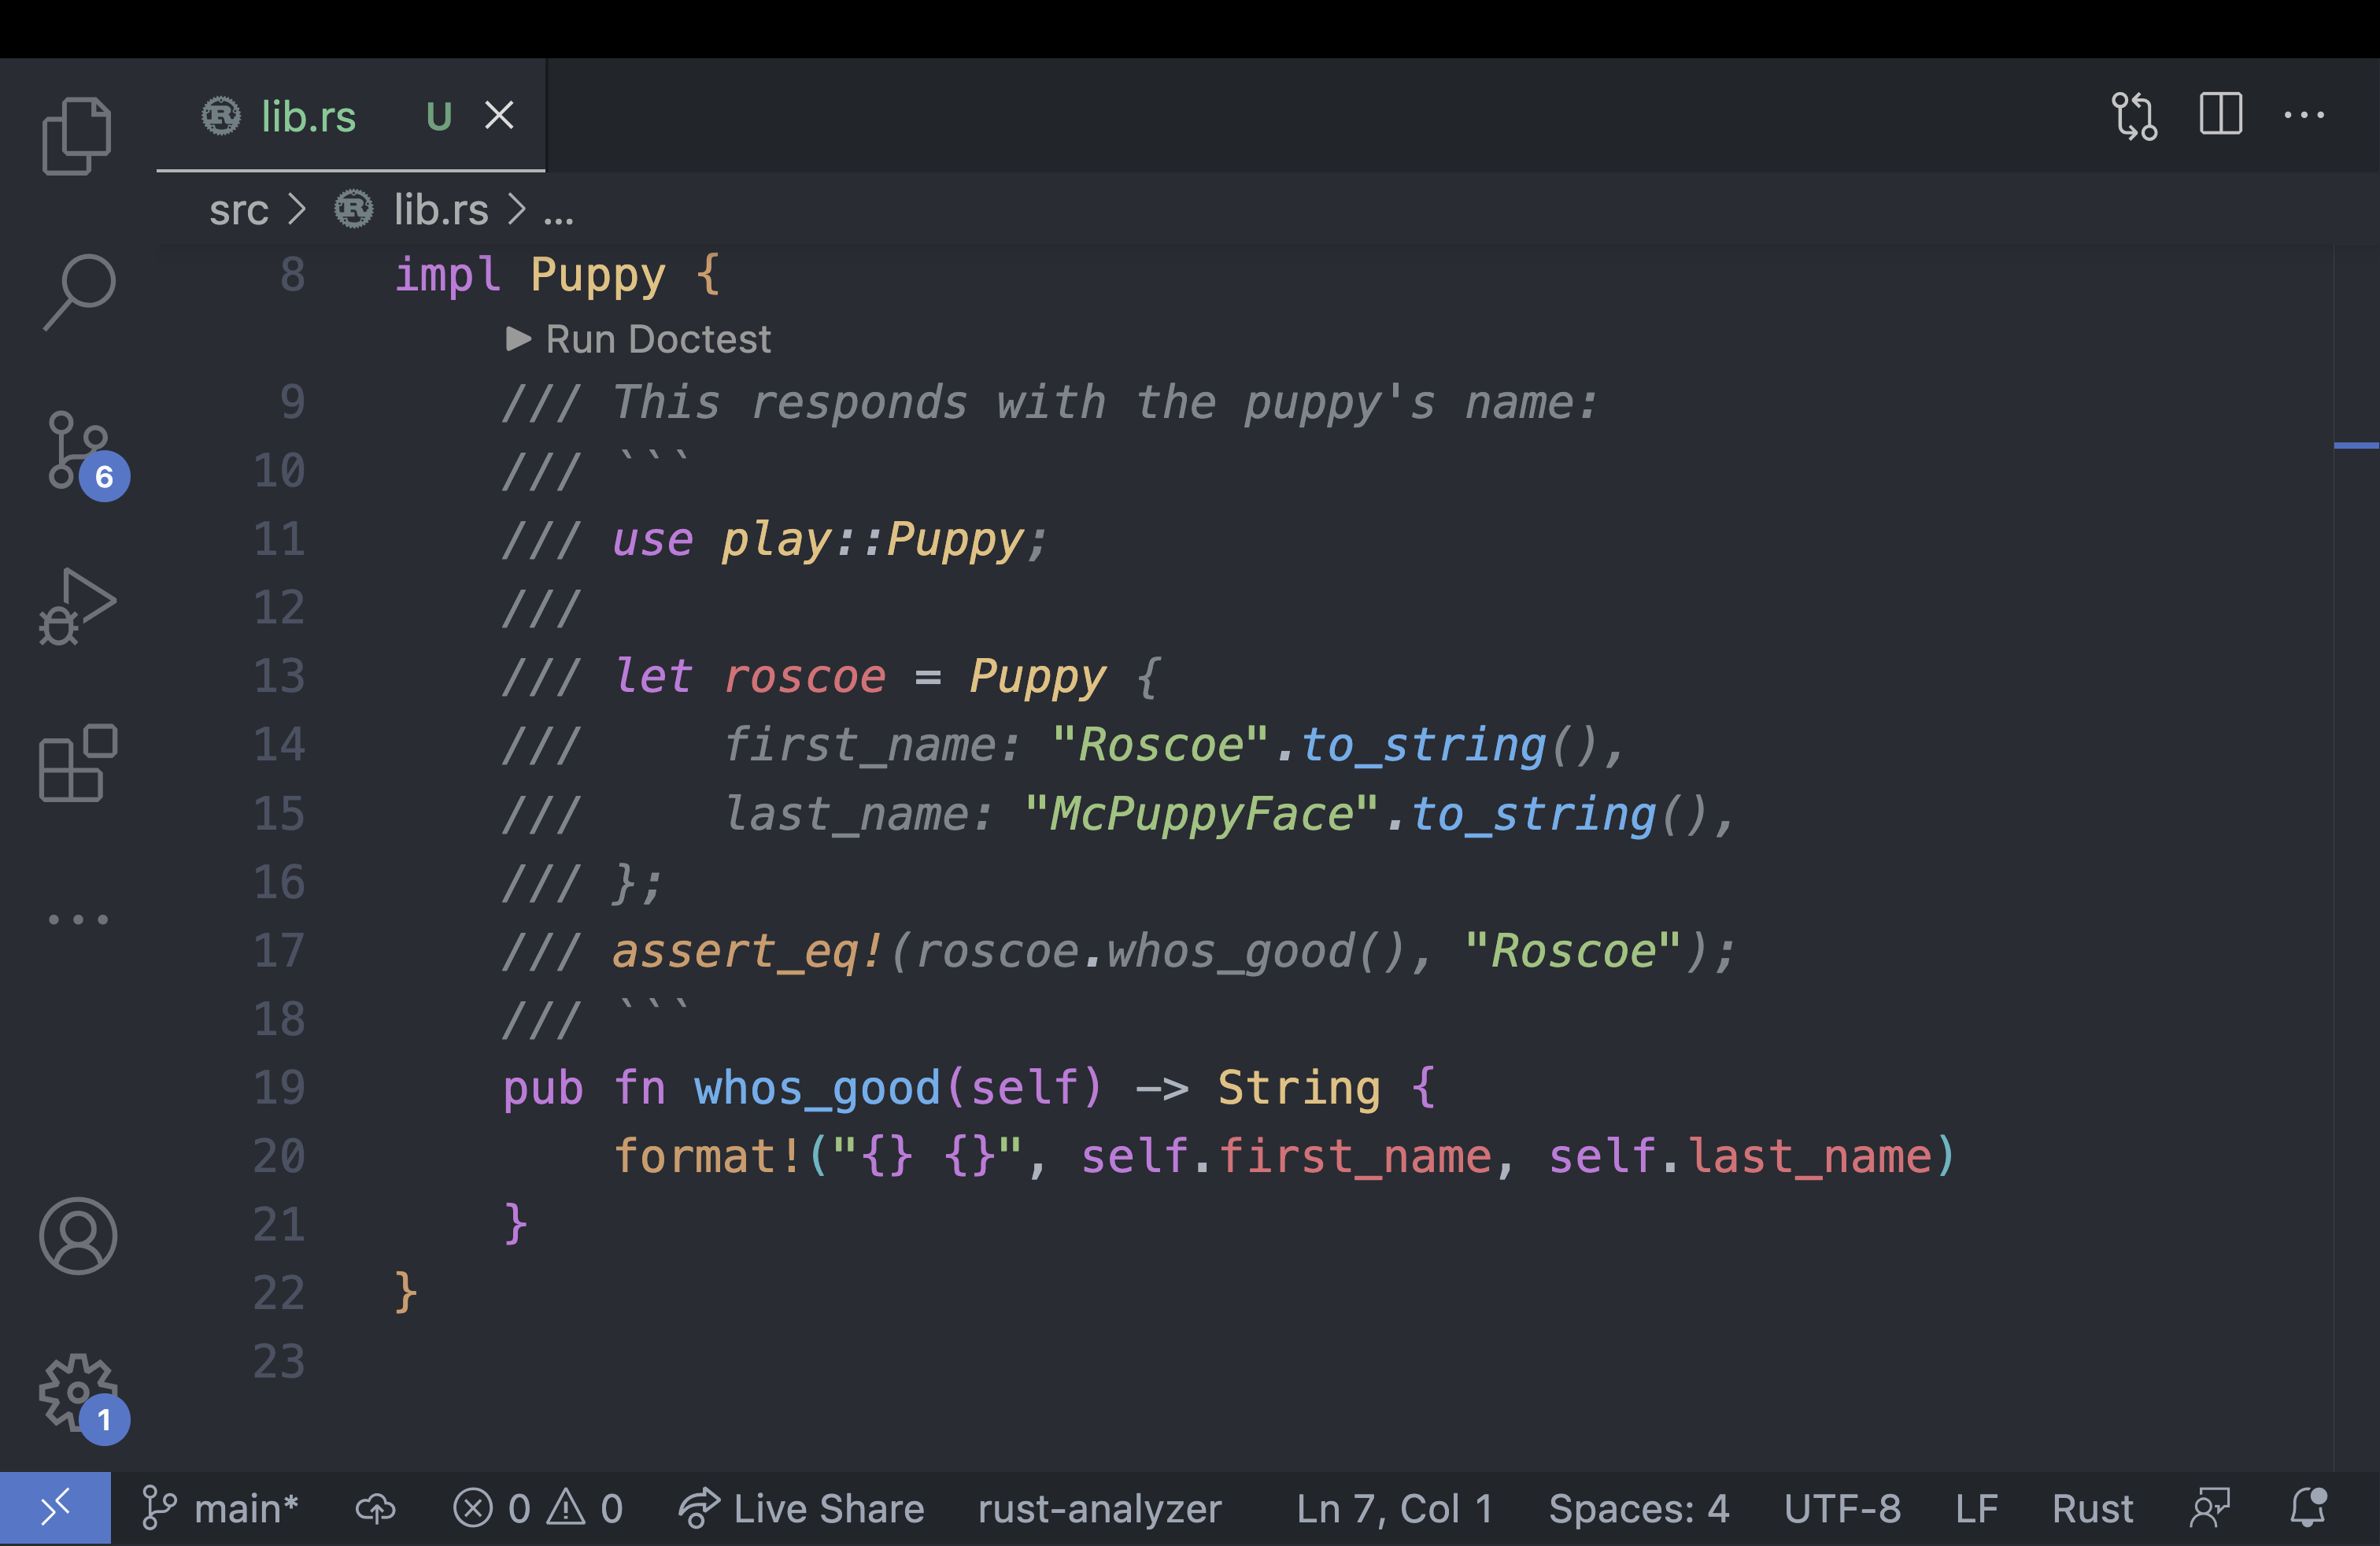The image size is (2380, 1546).
Task: Start Live Share session
Action: [x=801, y=1508]
